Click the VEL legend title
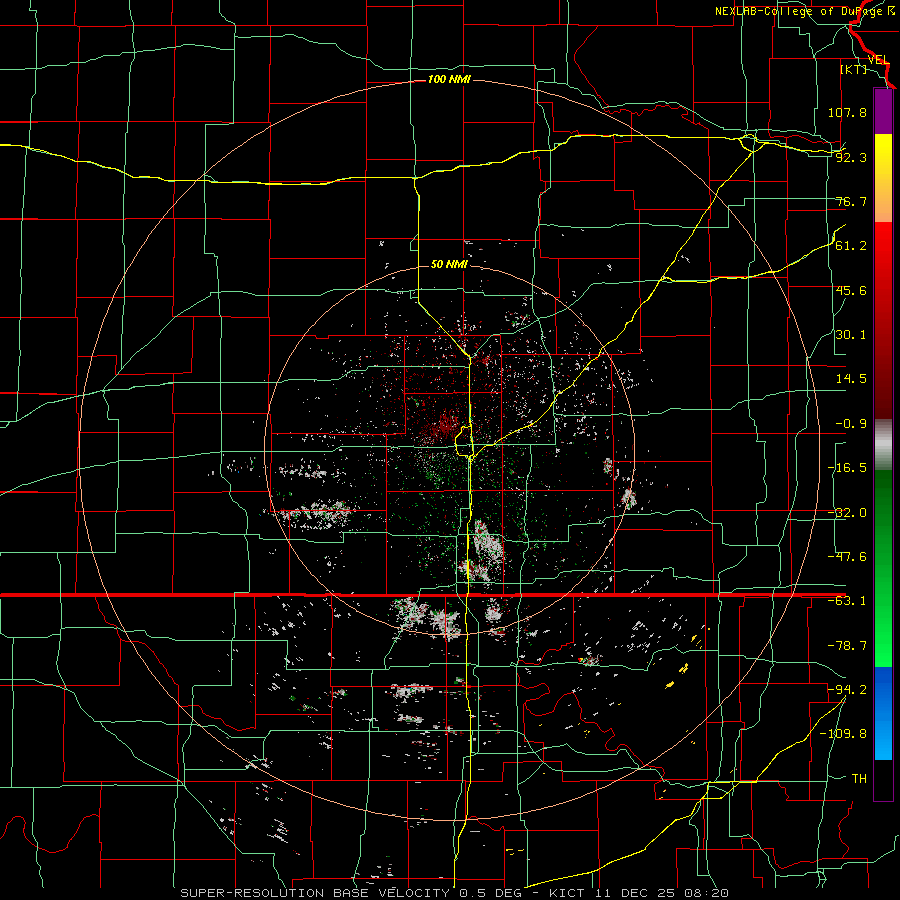Screen dimensions: 900x900 (878, 60)
